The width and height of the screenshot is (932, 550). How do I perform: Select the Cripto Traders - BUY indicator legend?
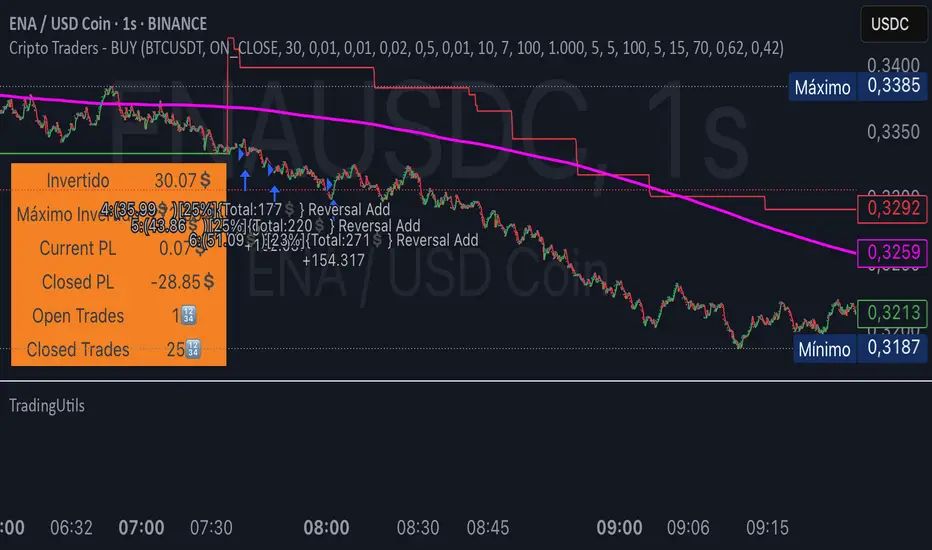click(395, 48)
